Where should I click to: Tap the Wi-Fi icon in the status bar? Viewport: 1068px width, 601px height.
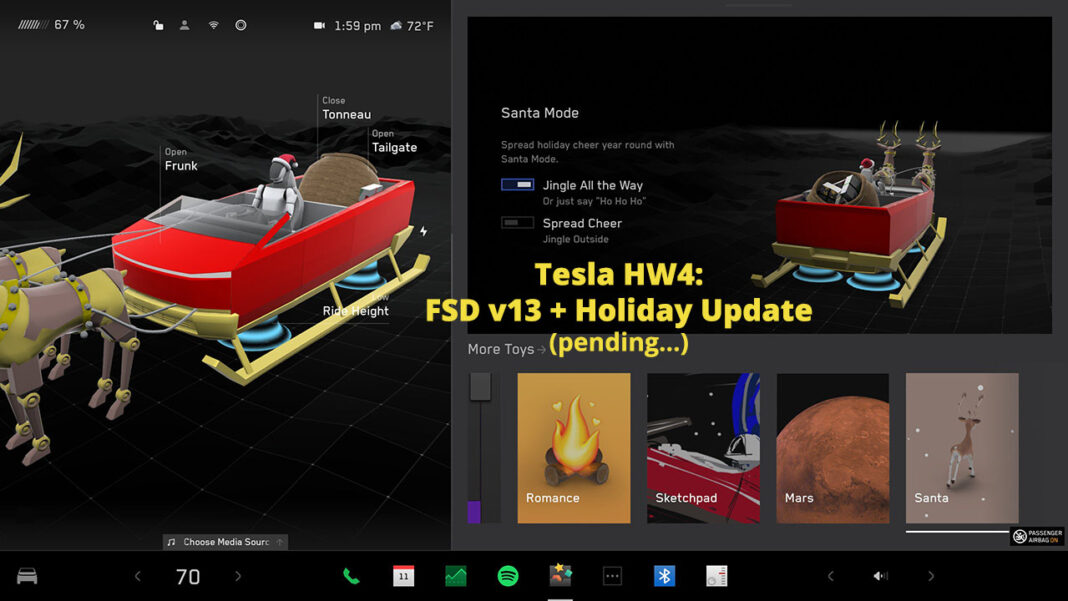pyautogui.click(x=213, y=24)
